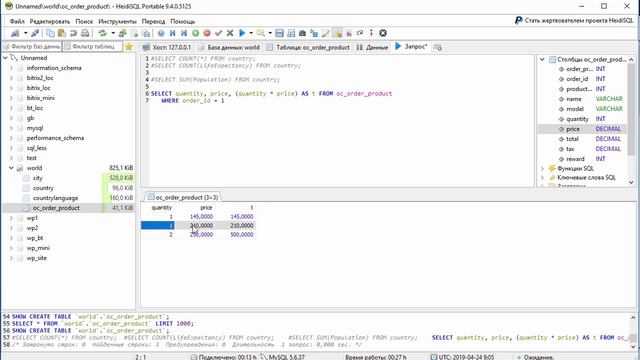Click the blue help question icon
640x360 pixels.
click(x=161, y=33)
